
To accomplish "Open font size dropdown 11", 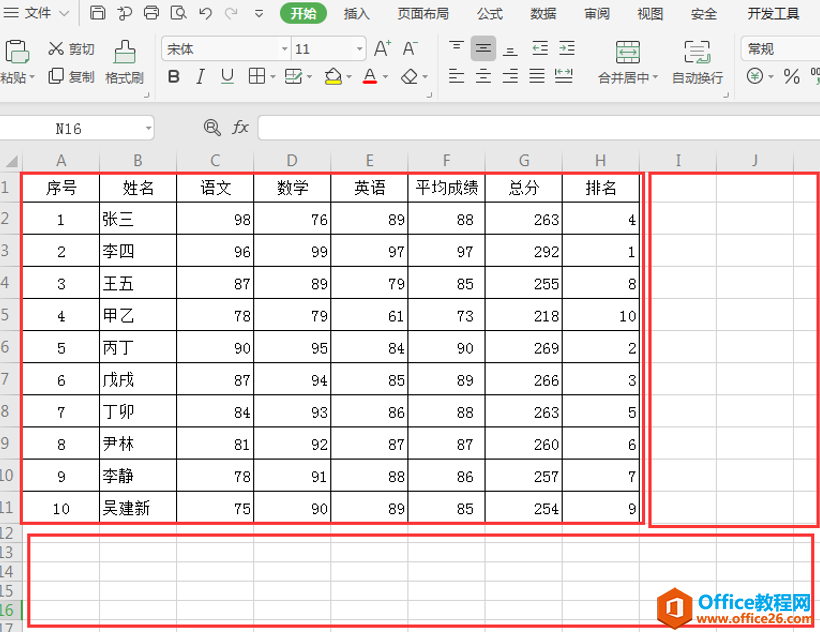I will click(360, 49).
